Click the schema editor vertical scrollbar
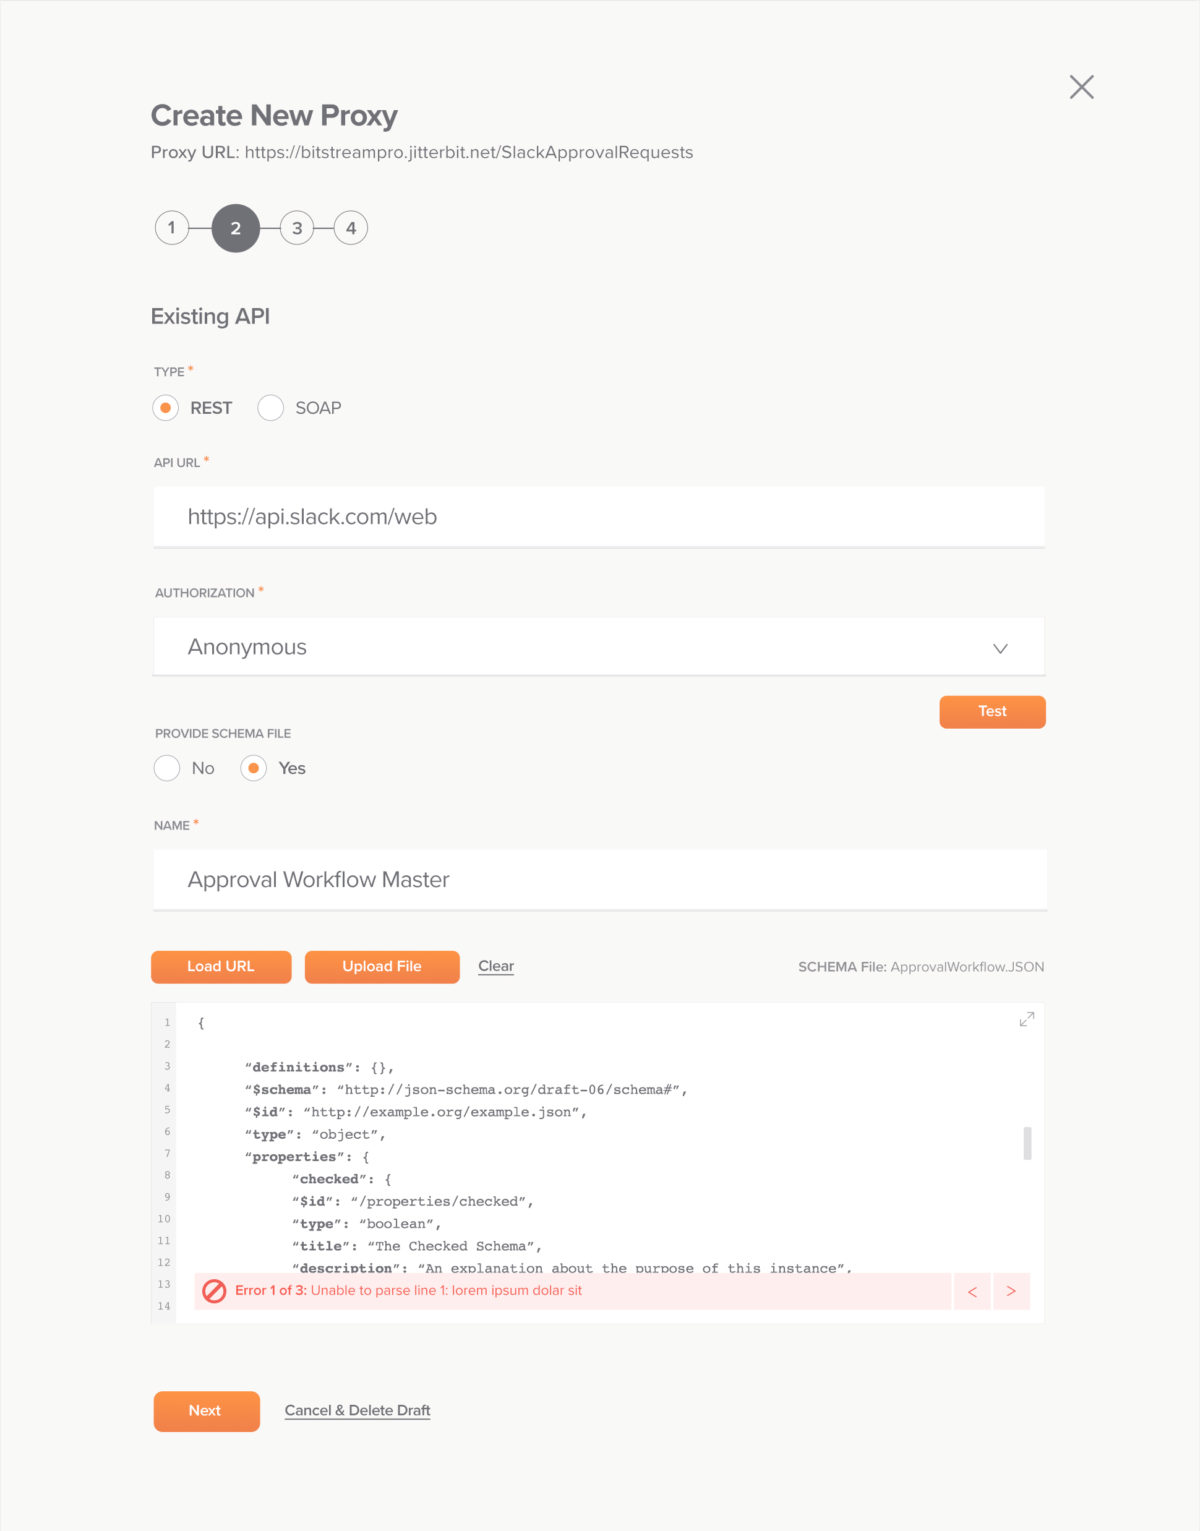1200x1531 pixels. [x=1027, y=1143]
